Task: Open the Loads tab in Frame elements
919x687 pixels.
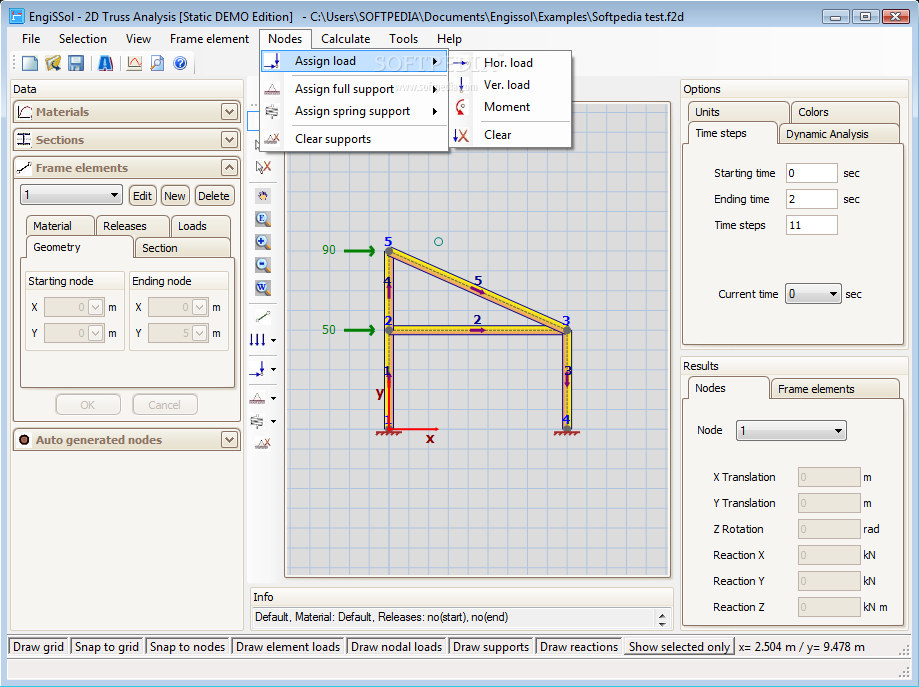Action: [200, 226]
